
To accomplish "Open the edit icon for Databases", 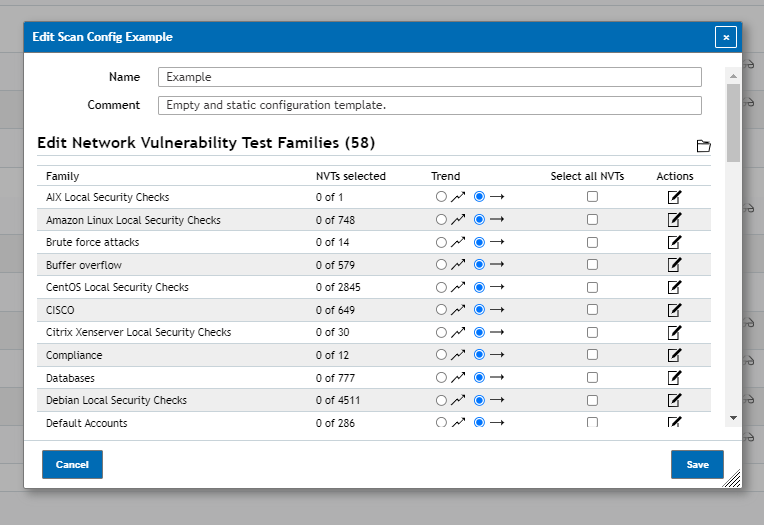I will coord(674,378).
